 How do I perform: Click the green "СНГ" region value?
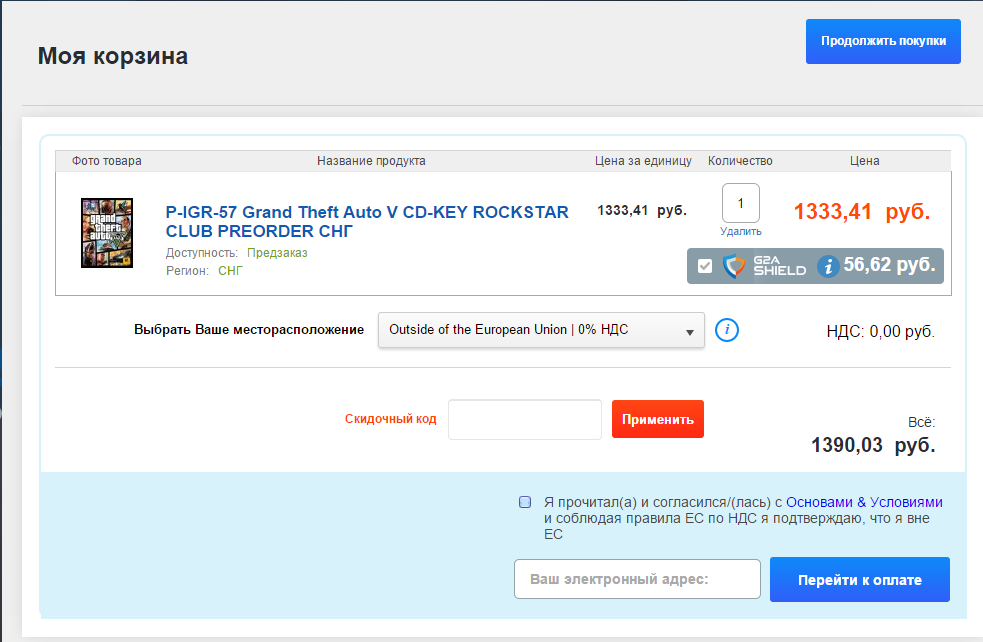click(x=230, y=271)
